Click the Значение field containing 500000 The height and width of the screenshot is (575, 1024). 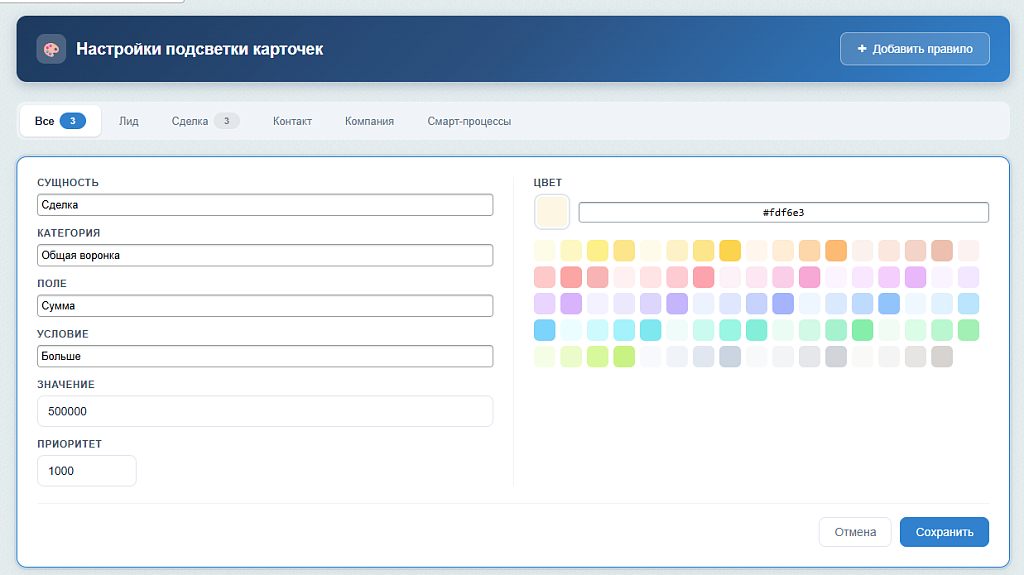(265, 411)
